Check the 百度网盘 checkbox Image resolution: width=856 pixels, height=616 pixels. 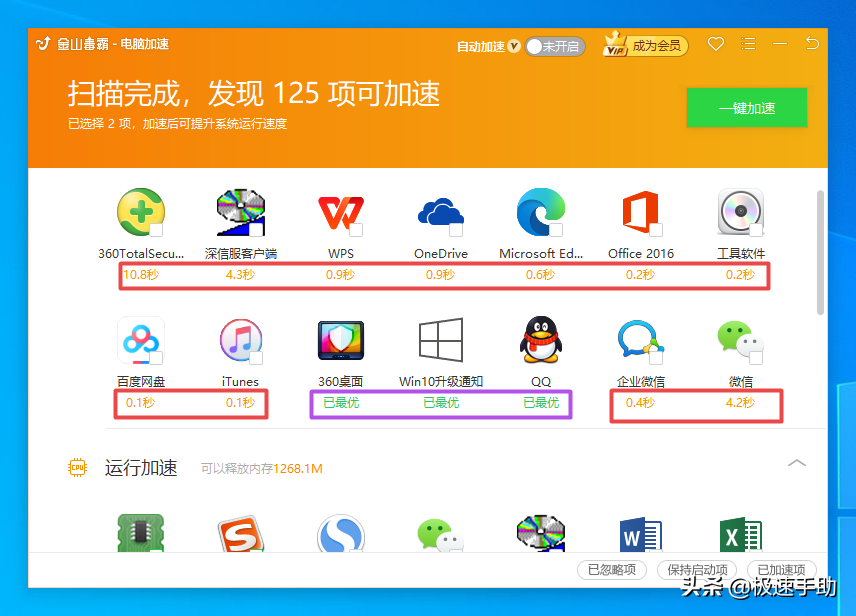coord(156,358)
